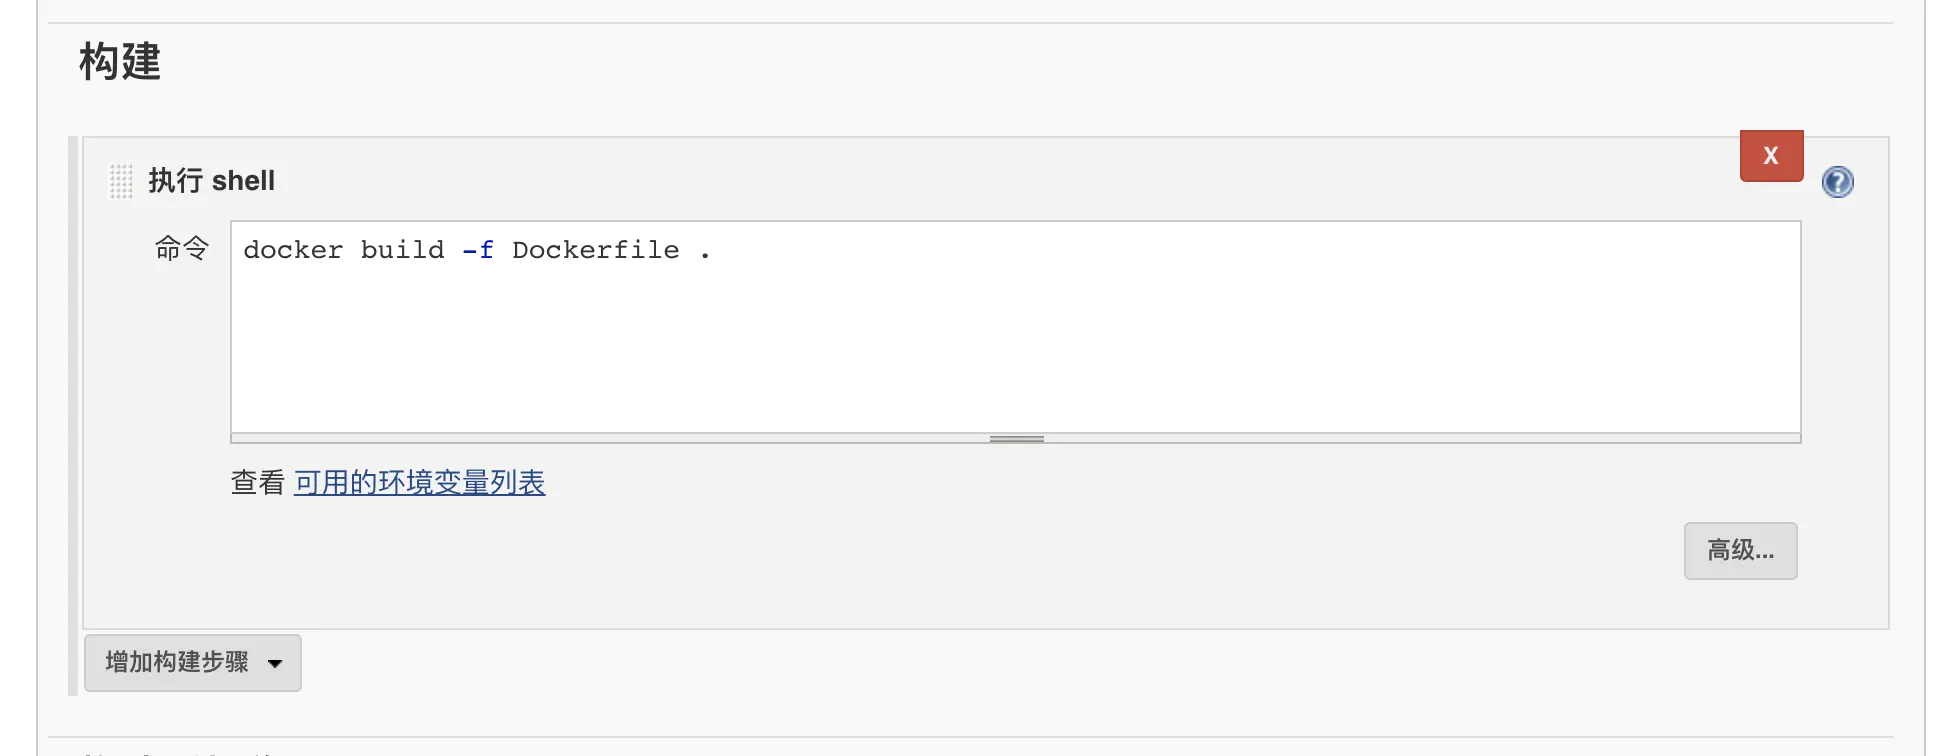The width and height of the screenshot is (1940, 756).
Task: Click the textarea resize grip bar
Action: point(1016,438)
